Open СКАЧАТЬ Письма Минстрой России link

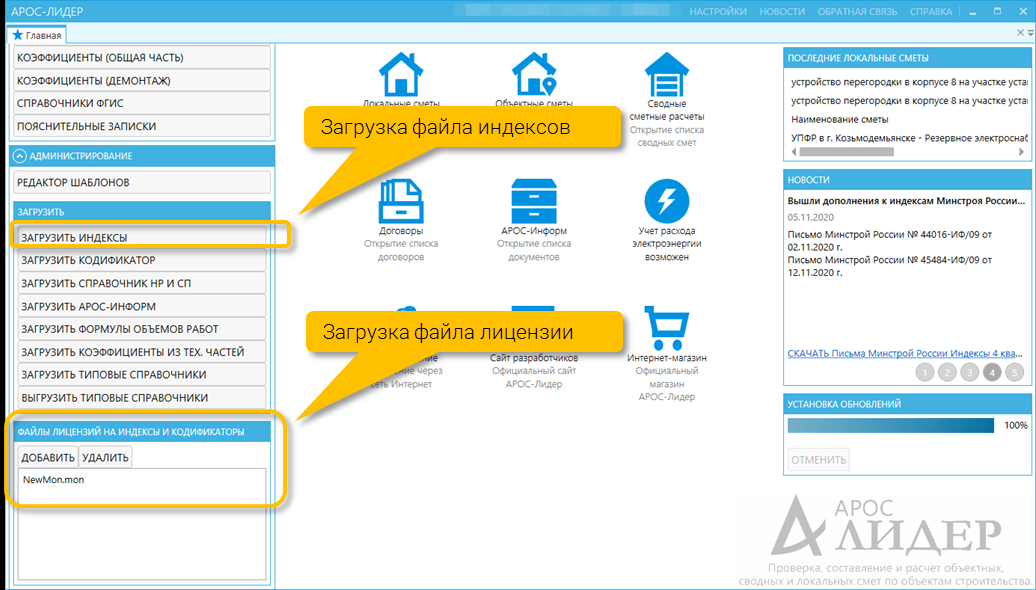point(905,353)
